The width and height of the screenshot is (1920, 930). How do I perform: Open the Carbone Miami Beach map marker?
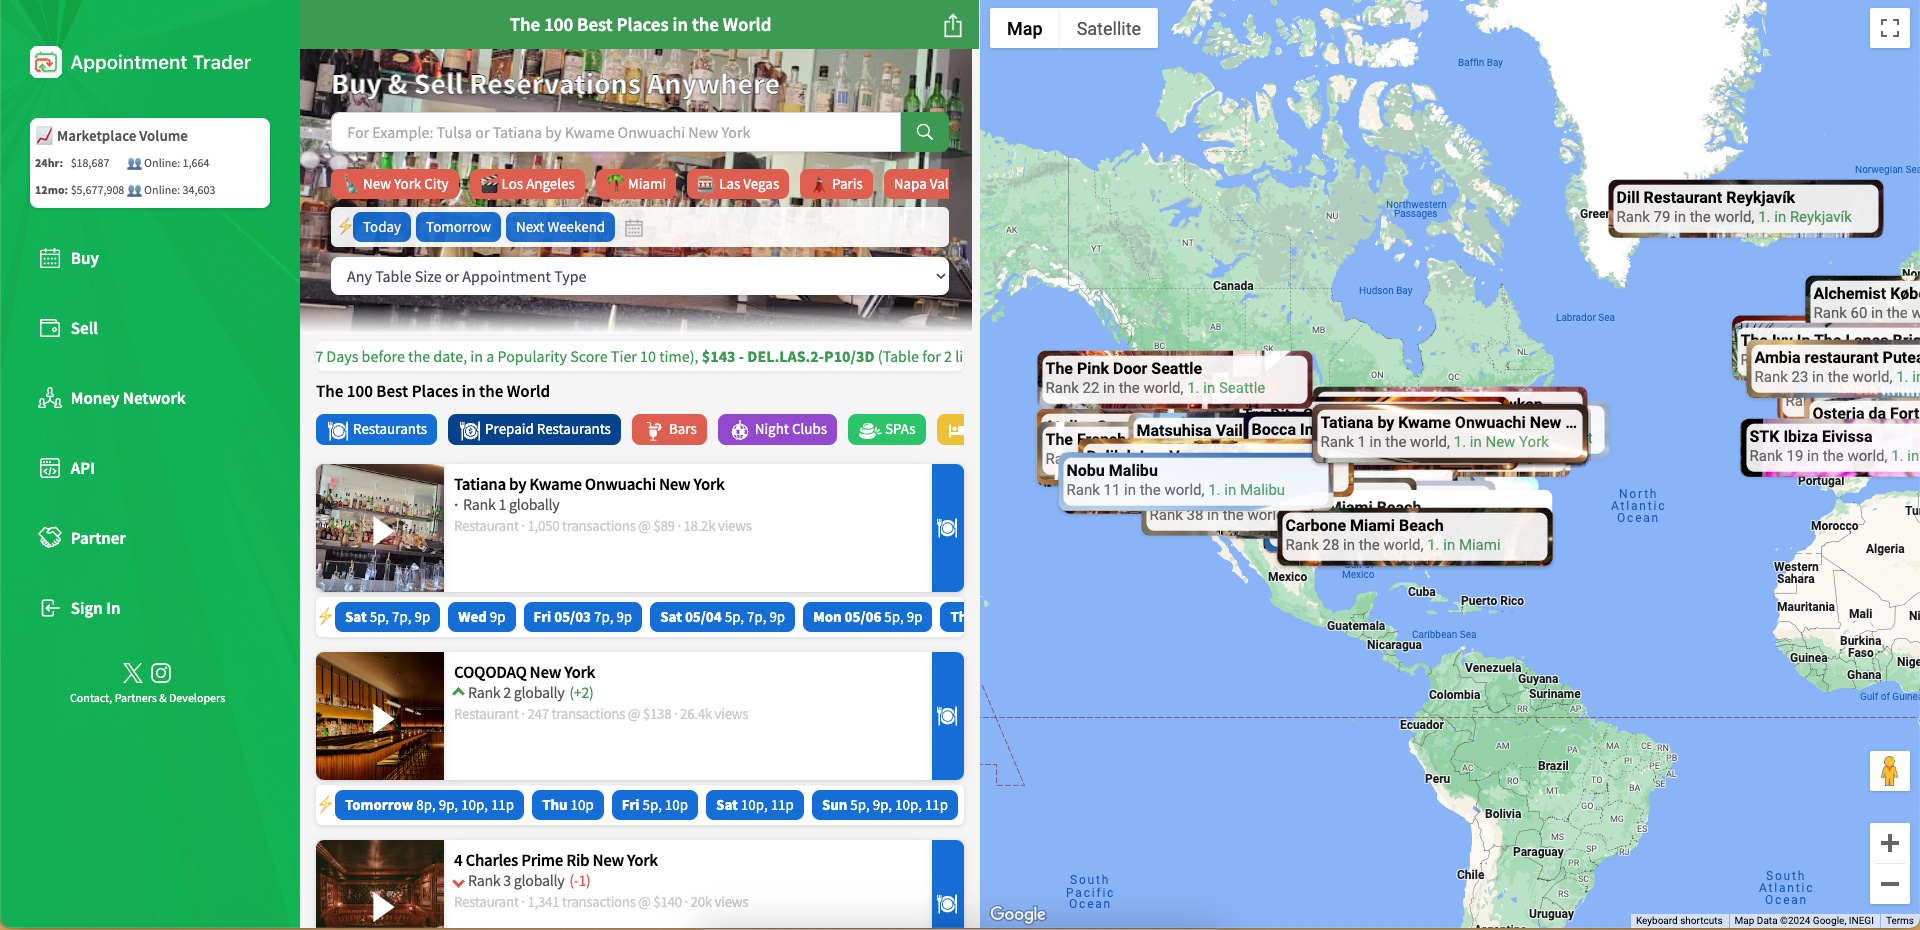1414,535
